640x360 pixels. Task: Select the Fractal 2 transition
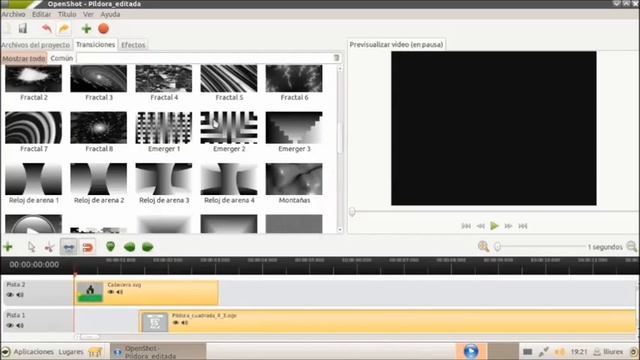[x=33, y=83]
